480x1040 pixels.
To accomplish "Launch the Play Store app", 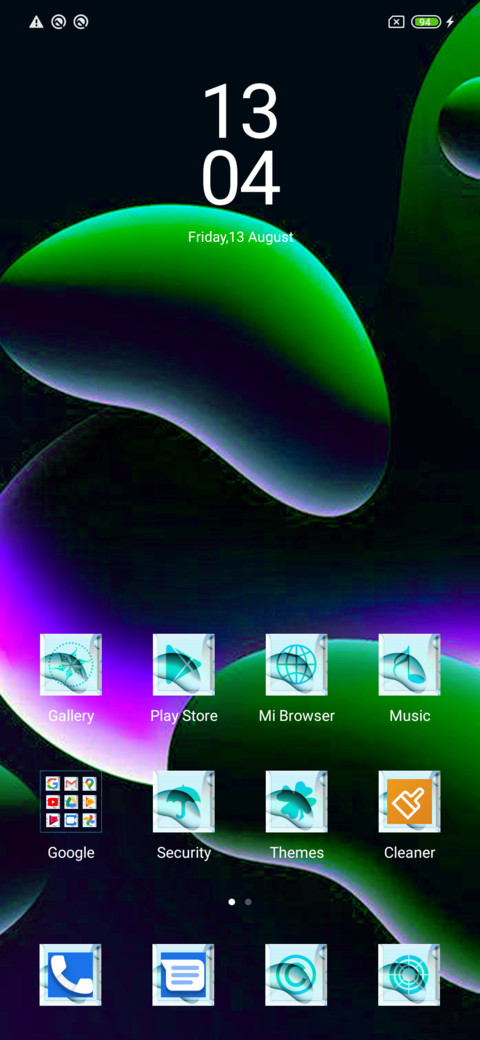I will [184, 665].
